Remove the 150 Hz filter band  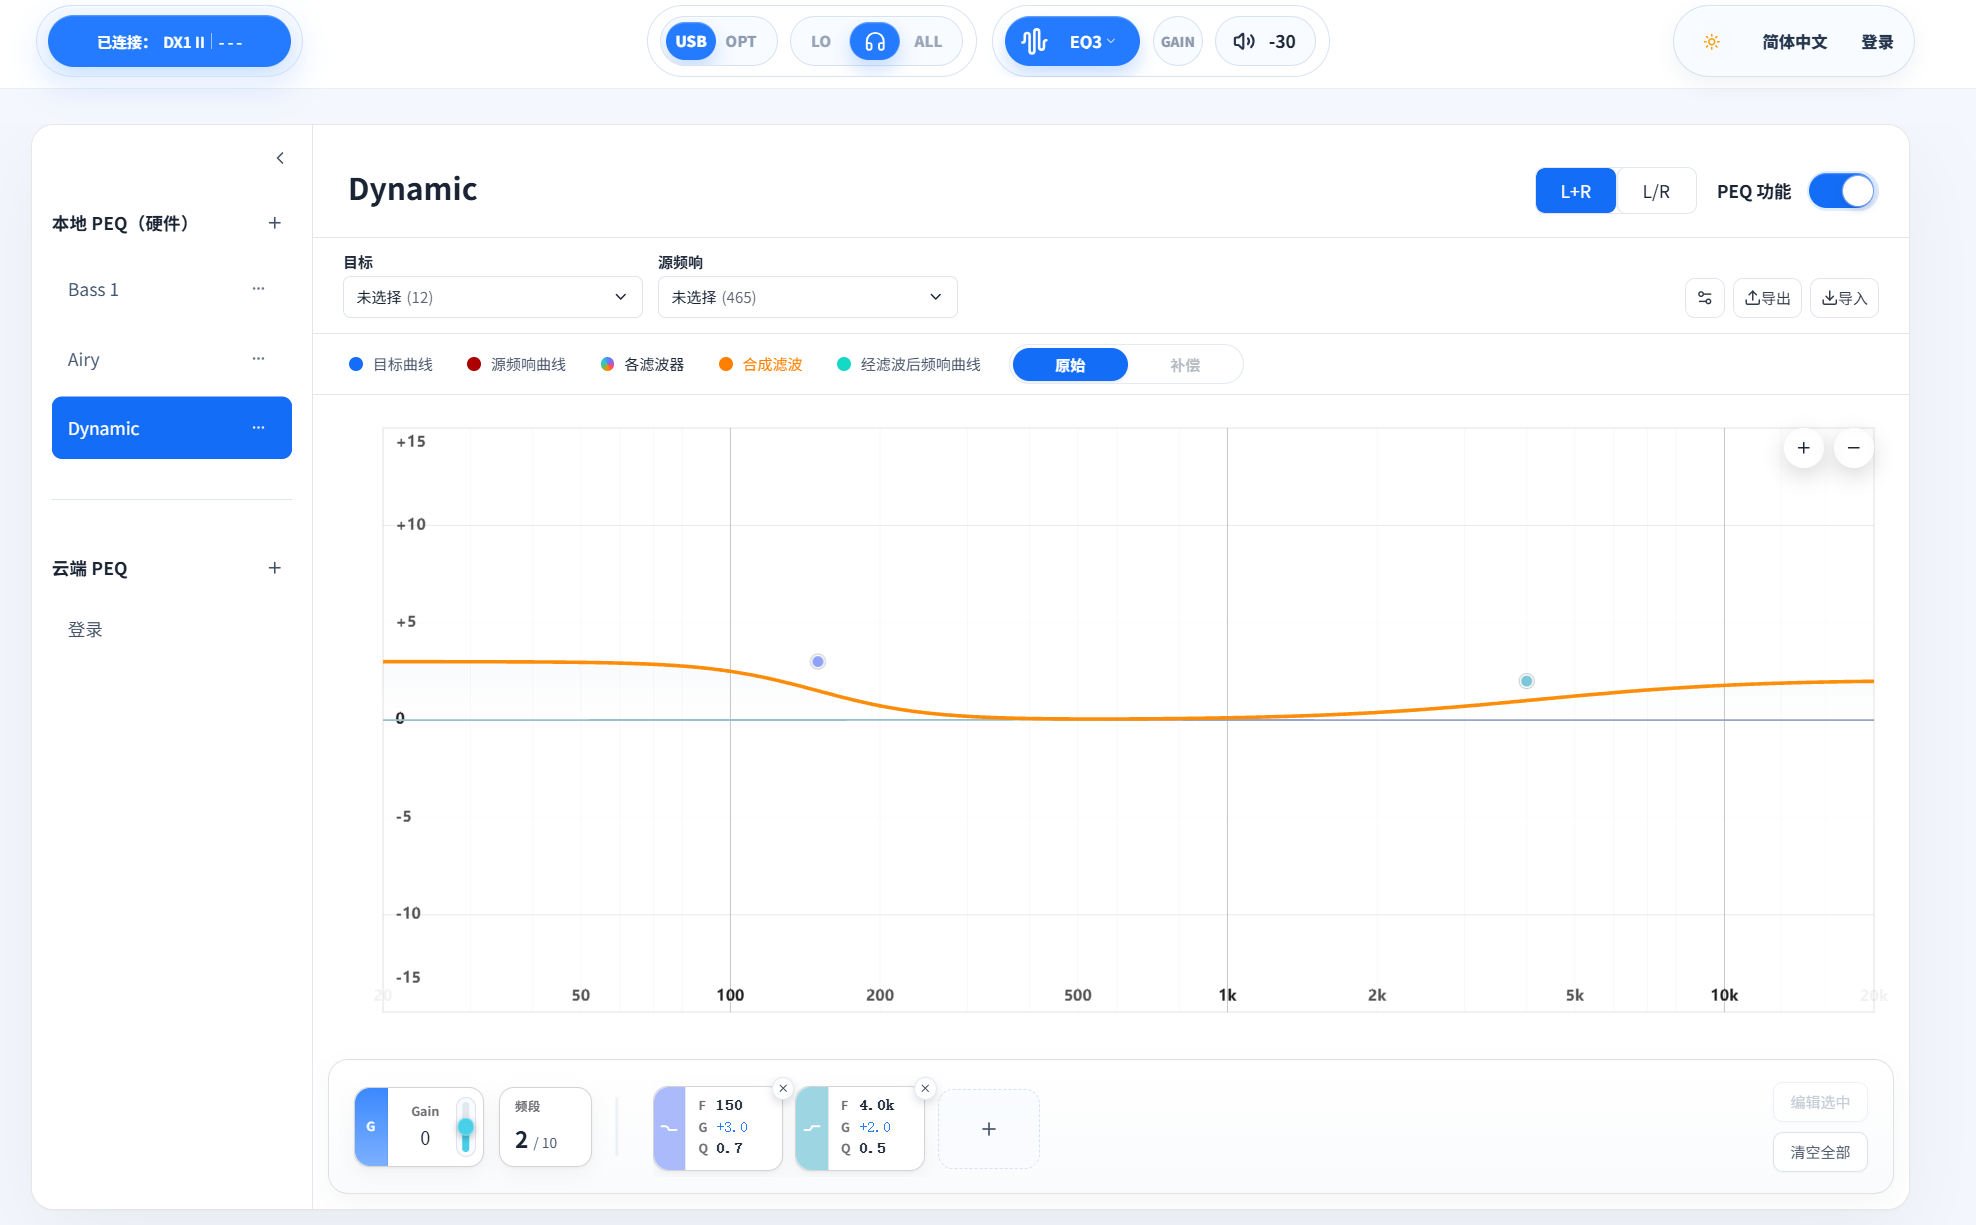(x=783, y=1088)
